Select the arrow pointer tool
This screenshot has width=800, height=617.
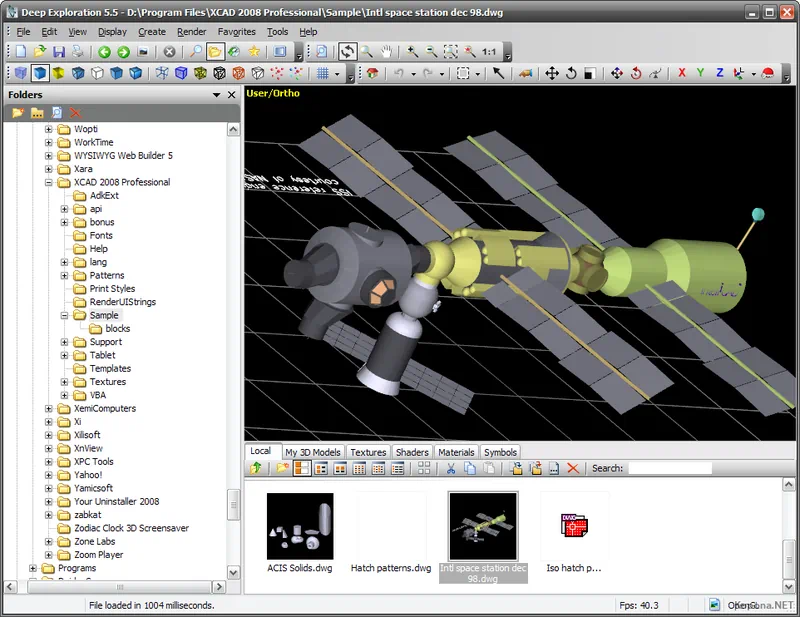click(498, 74)
